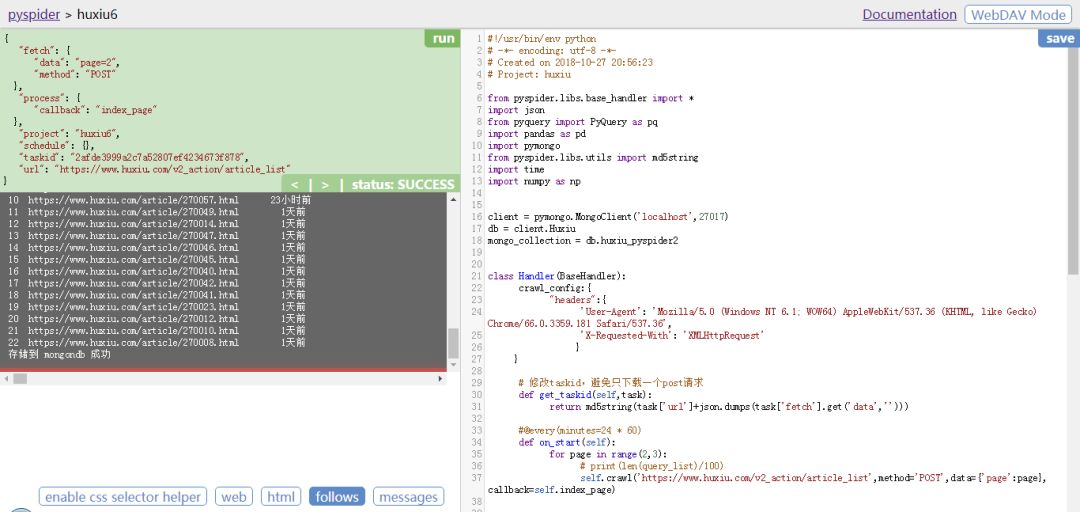
Task: Go to previous task with < arrow
Action: tap(295, 184)
